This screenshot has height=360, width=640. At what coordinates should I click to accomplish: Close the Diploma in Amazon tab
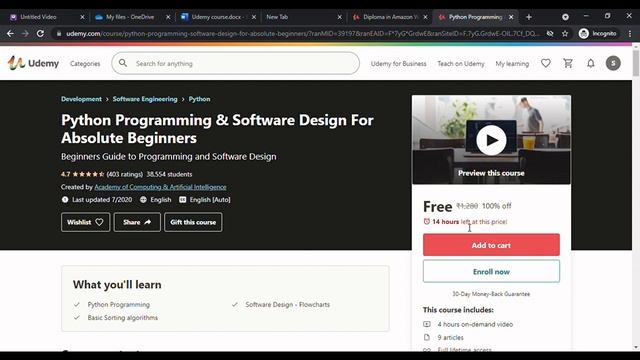425,17
